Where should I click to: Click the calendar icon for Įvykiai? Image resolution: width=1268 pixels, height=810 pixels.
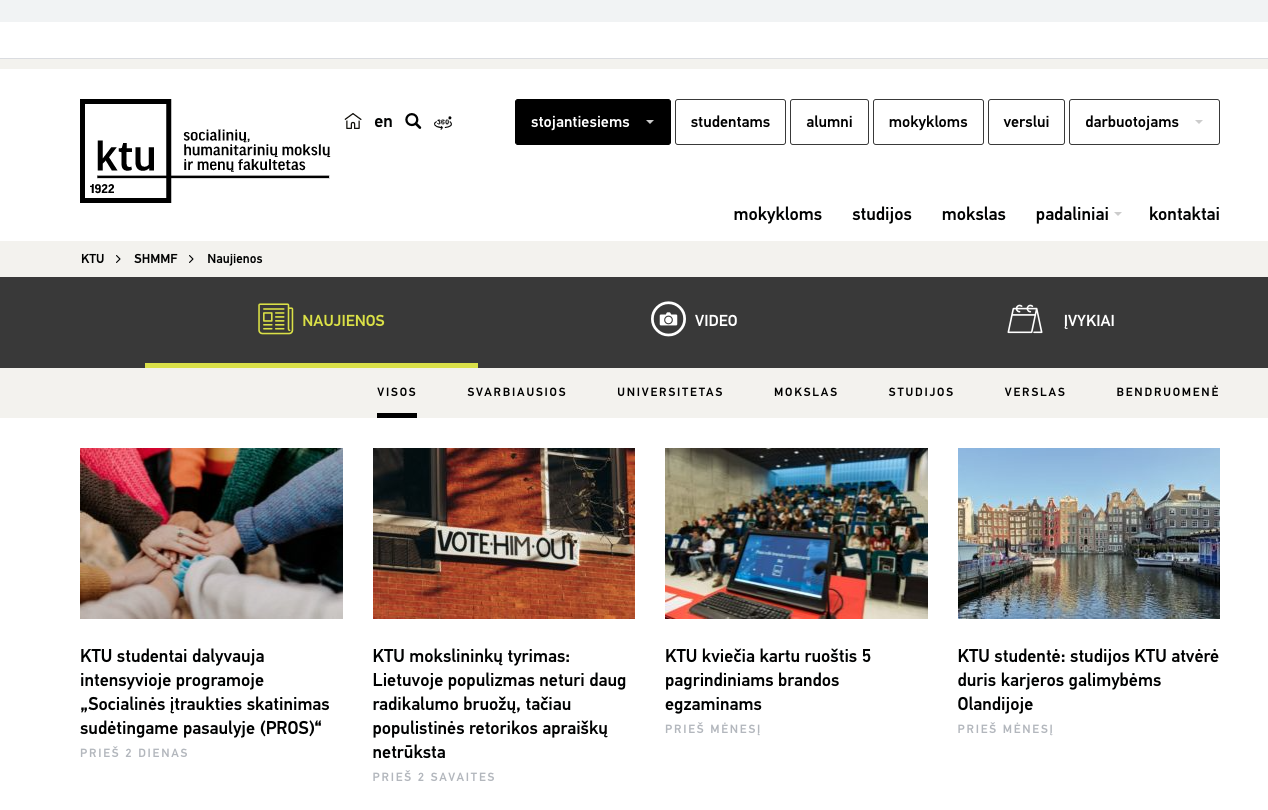pos(1025,319)
